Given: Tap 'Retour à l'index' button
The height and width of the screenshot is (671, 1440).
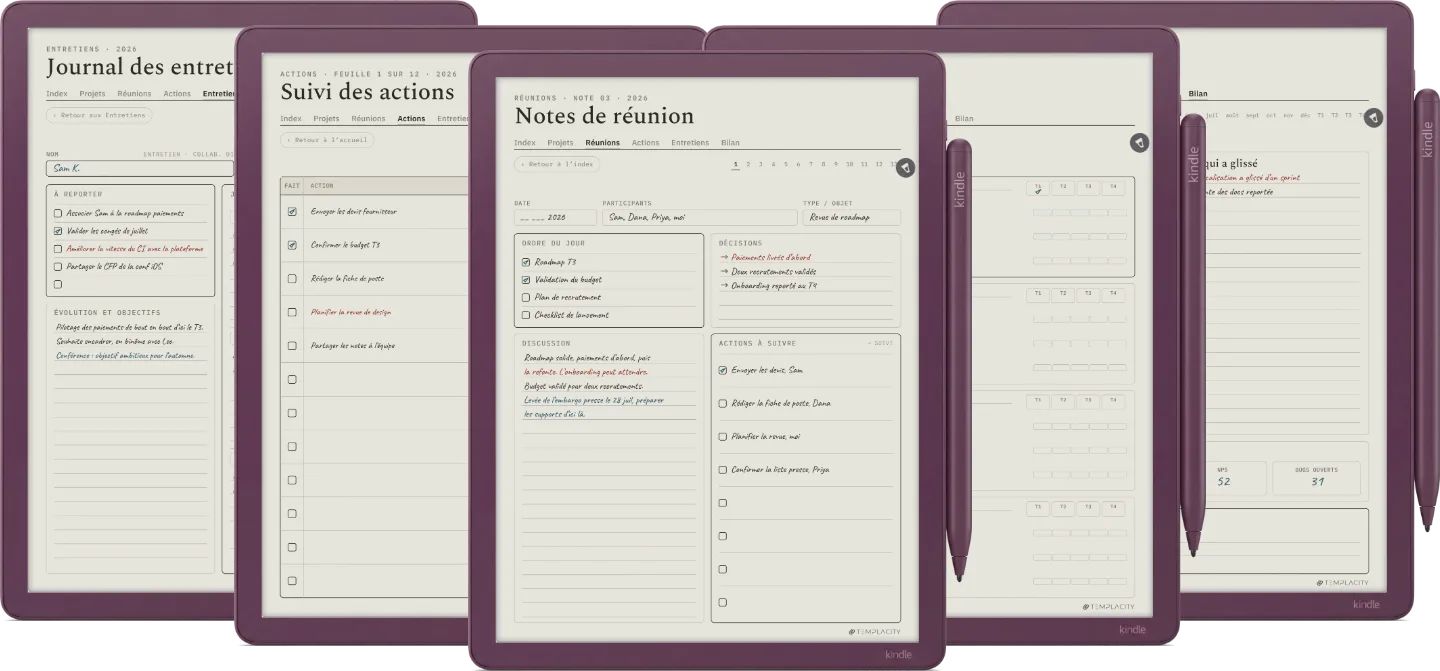Looking at the screenshot, I should [x=557, y=164].
